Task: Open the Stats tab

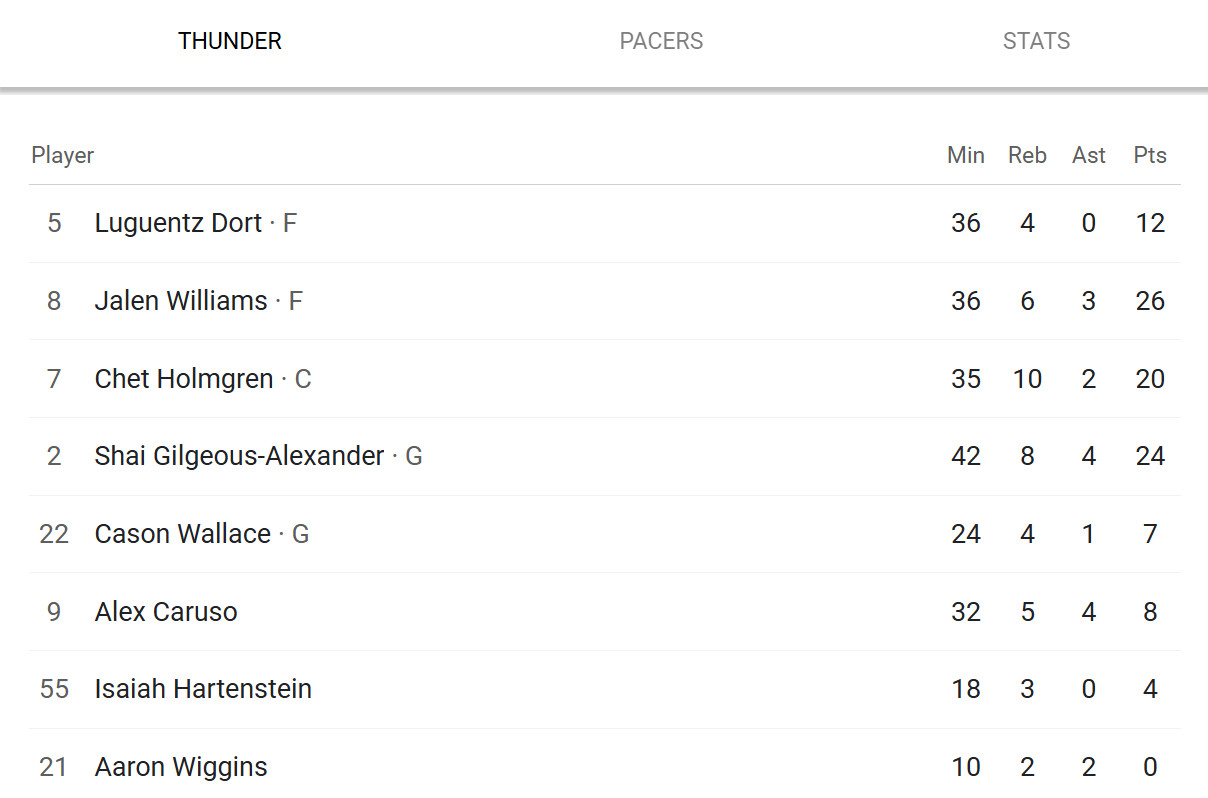Action: point(1036,41)
